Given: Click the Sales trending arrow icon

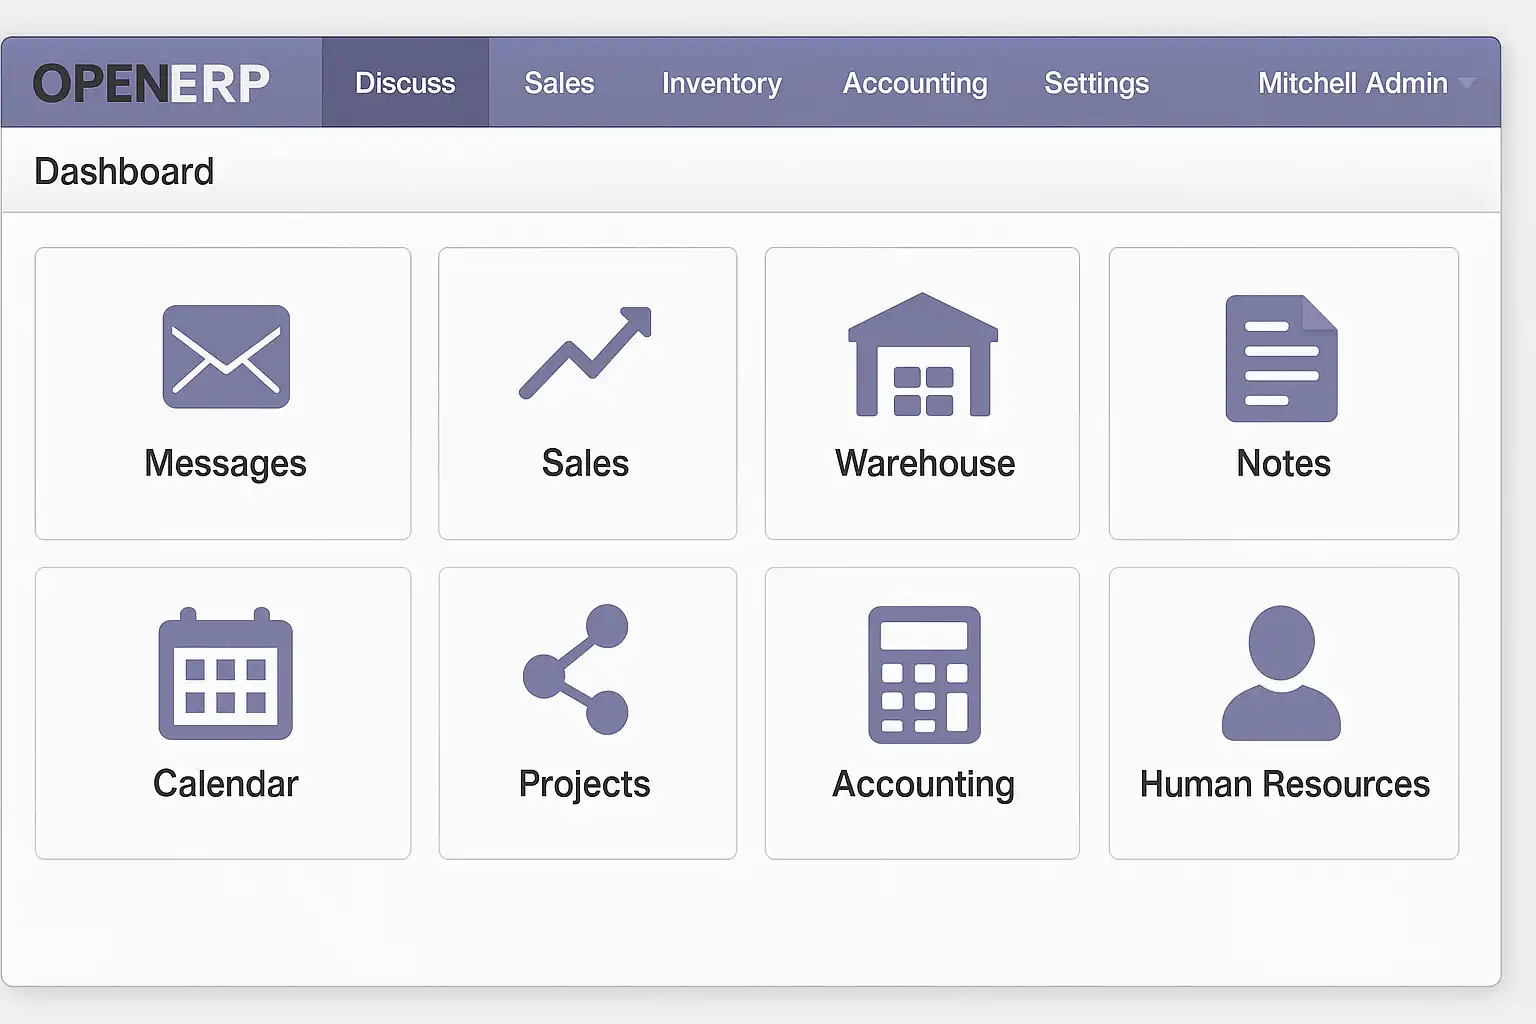Looking at the screenshot, I should point(586,353).
